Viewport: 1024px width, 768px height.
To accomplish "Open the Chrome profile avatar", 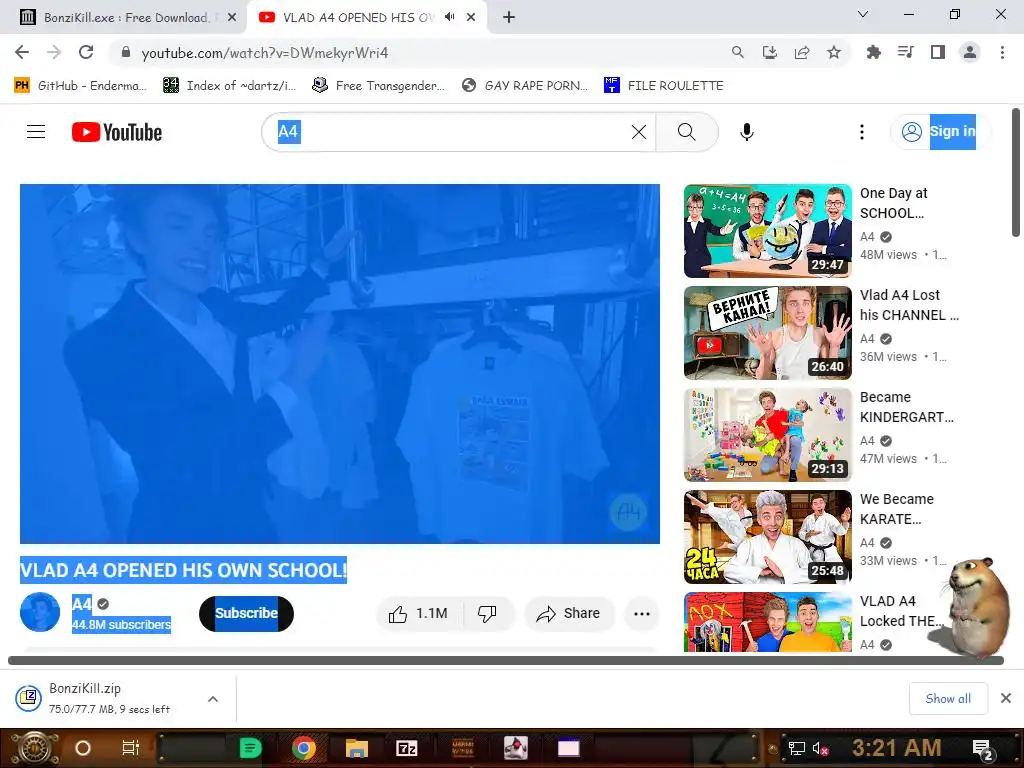I will click(970, 52).
